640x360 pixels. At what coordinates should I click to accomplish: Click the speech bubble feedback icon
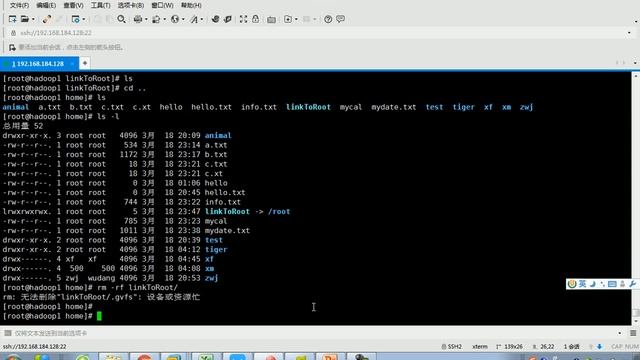click(340, 19)
